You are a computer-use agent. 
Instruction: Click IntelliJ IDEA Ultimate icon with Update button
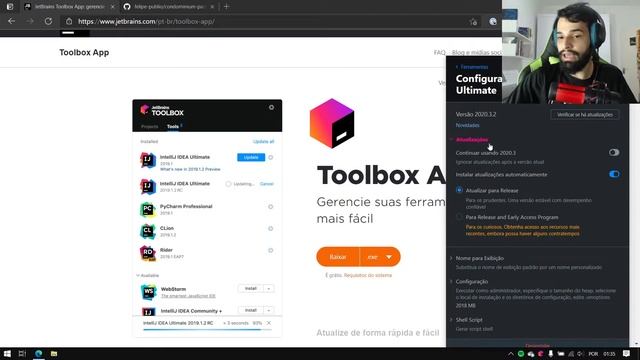(x=148, y=160)
